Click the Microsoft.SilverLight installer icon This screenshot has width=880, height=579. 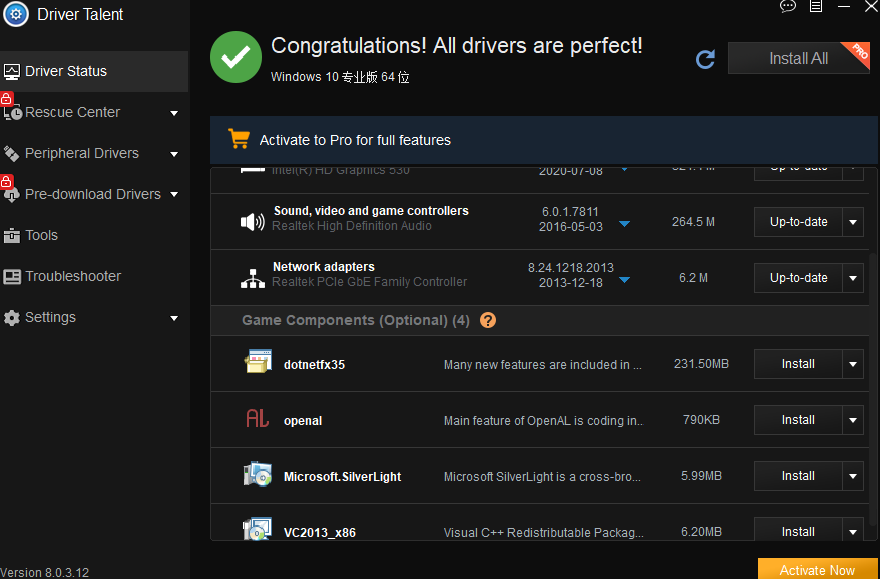258,474
